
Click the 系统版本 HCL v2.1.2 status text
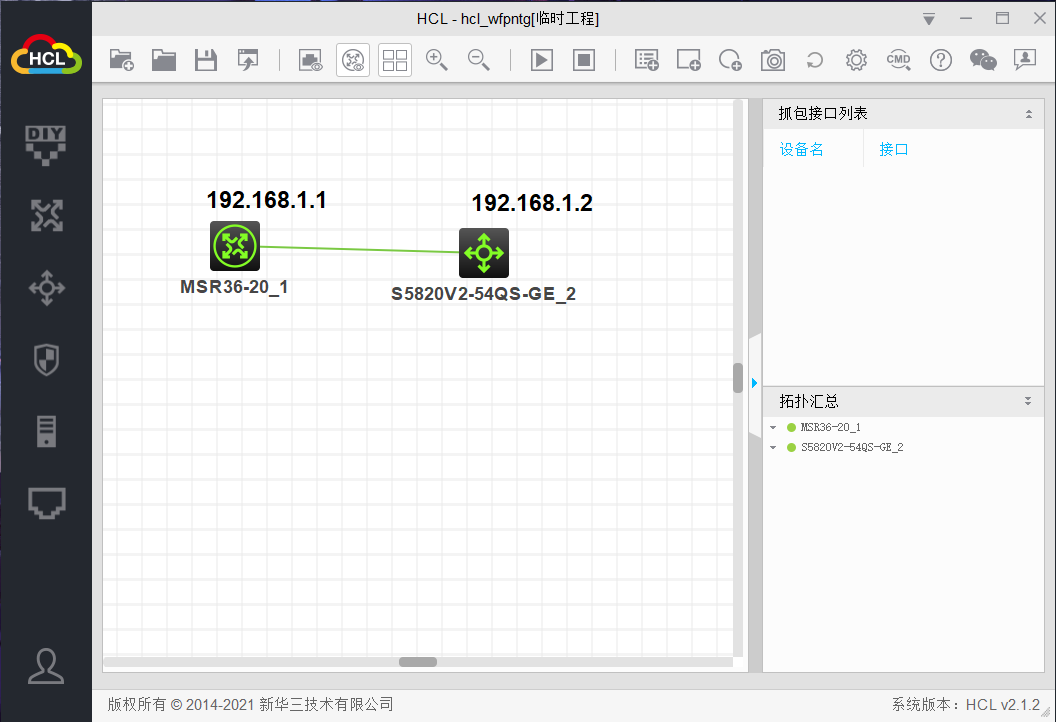pos(966,704)
